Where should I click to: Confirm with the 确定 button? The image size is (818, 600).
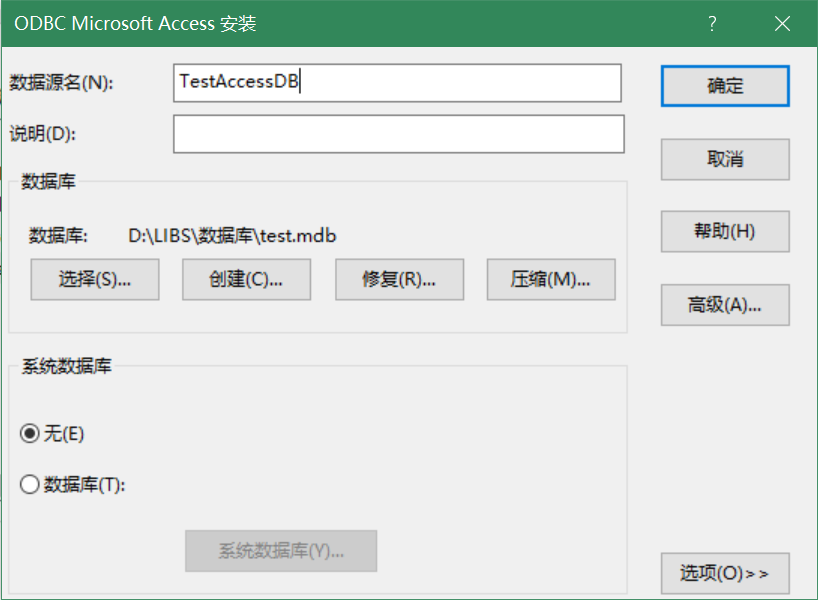pyautogui.click(x=725, y=86)
